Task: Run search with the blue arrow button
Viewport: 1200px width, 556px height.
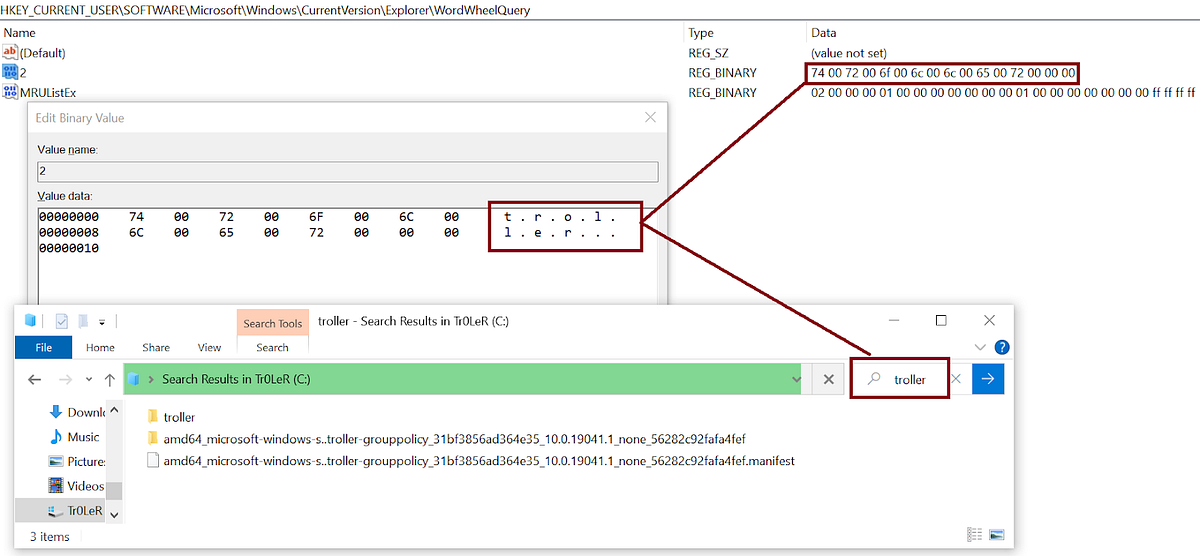Action: 988,379
